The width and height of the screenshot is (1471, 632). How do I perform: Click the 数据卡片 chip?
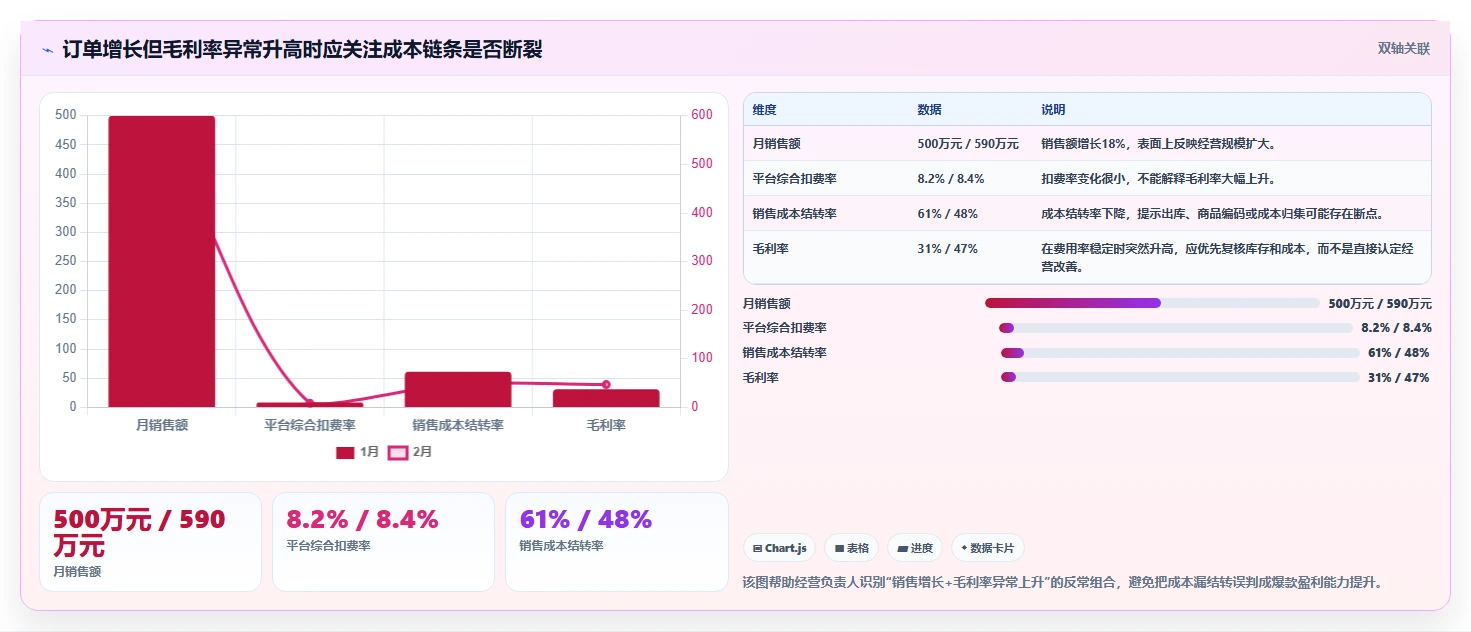click(988, 548)
